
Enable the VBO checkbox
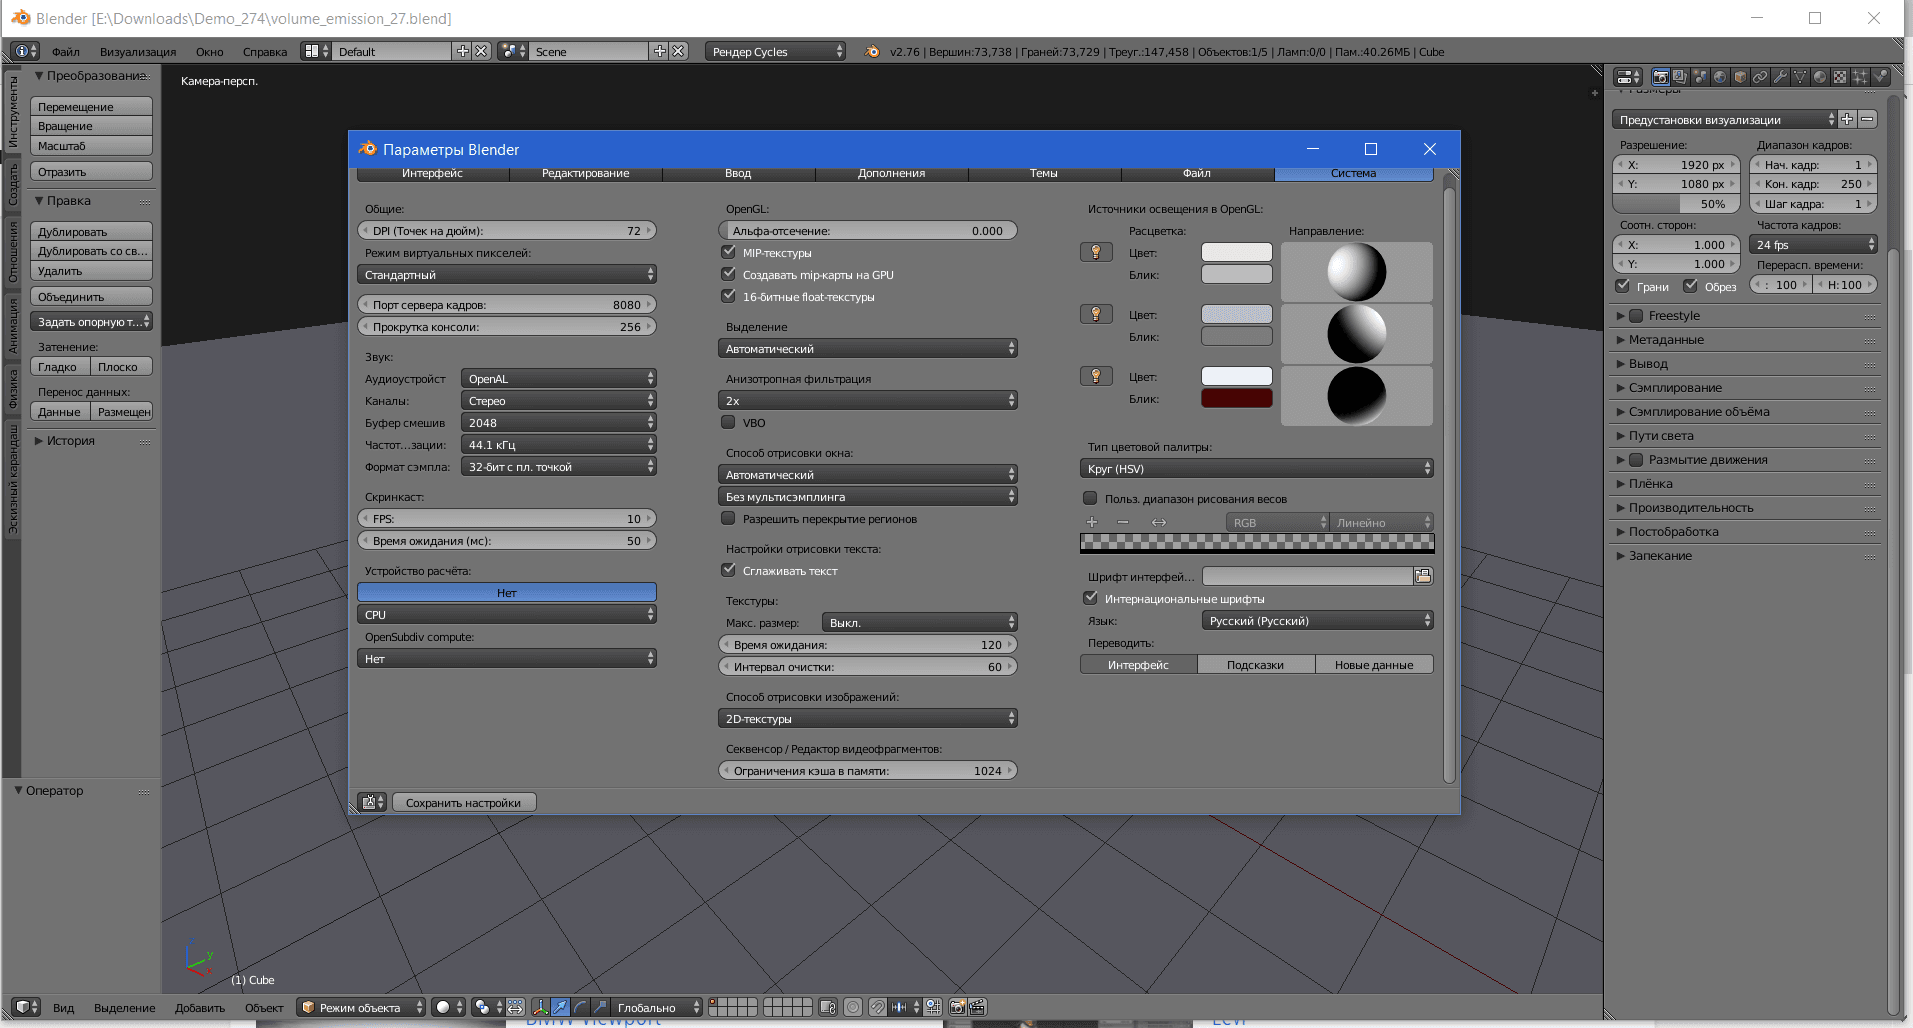click(729, 422)
